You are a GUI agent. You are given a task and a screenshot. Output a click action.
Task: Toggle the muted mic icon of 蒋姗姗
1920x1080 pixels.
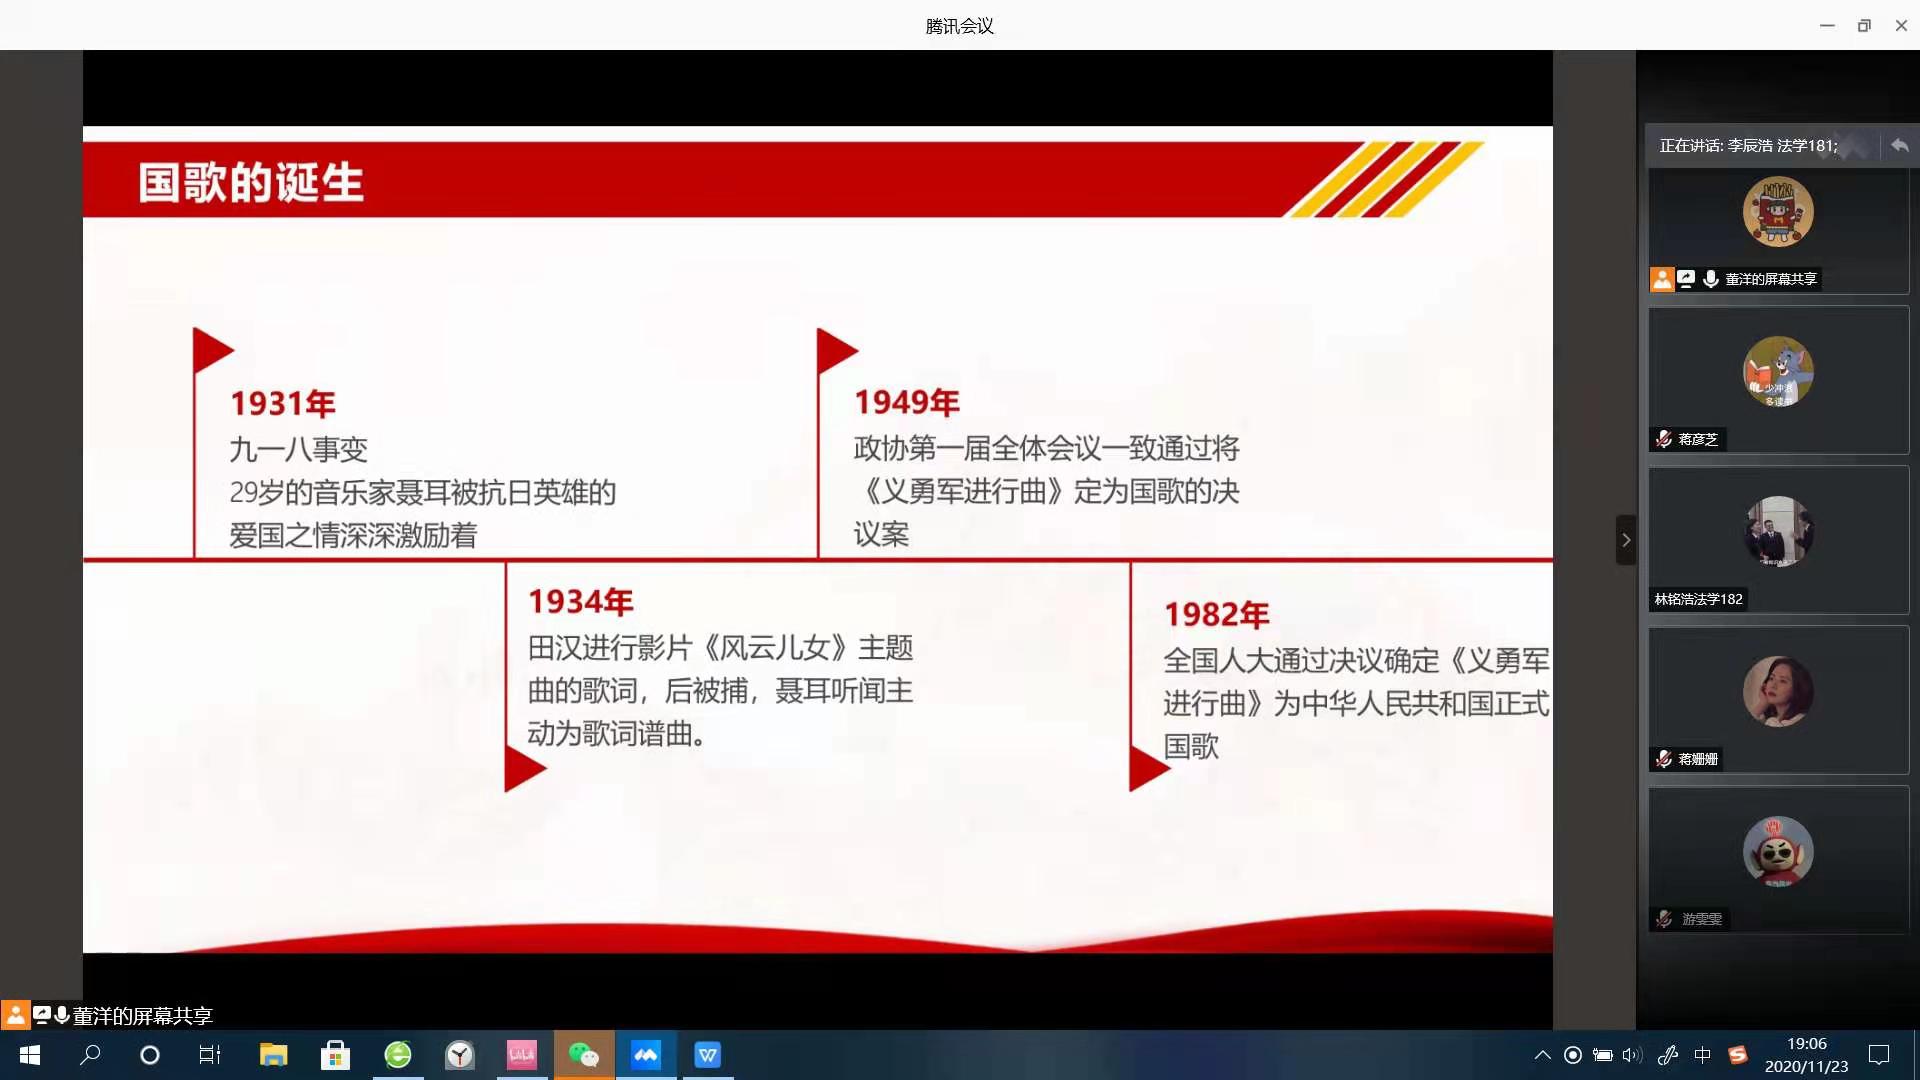tap(1664, 759)
